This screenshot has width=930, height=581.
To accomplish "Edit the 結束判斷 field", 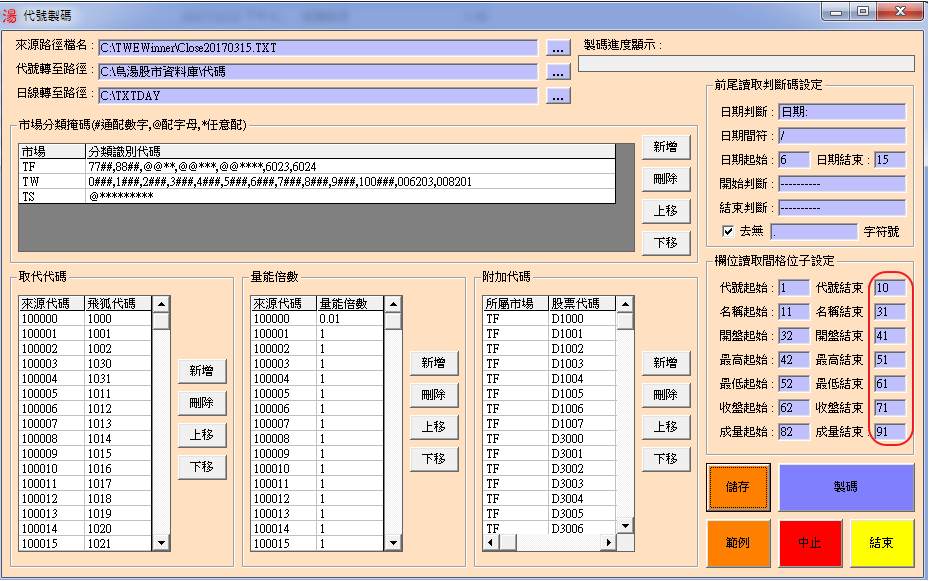I will point(842,208).
